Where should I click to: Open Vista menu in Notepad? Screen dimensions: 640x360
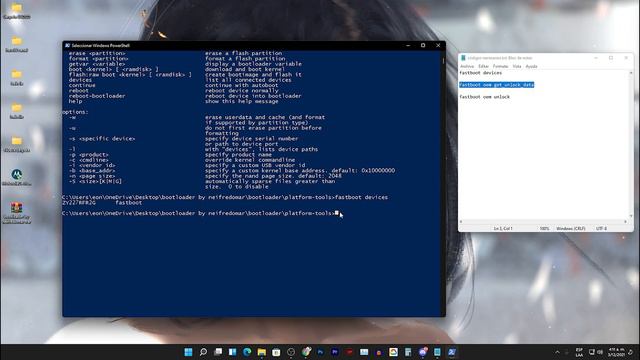tap(517, 66)
